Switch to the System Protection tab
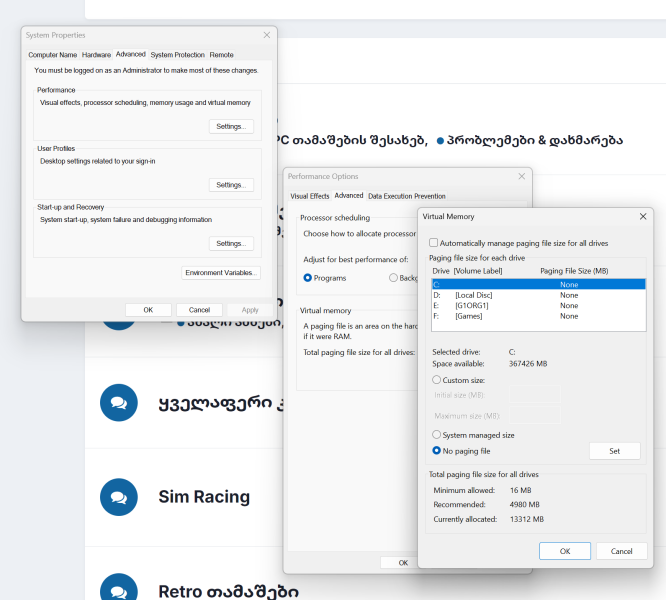Image resolution: width=666 pixels, height=600 pixels. 177,55
